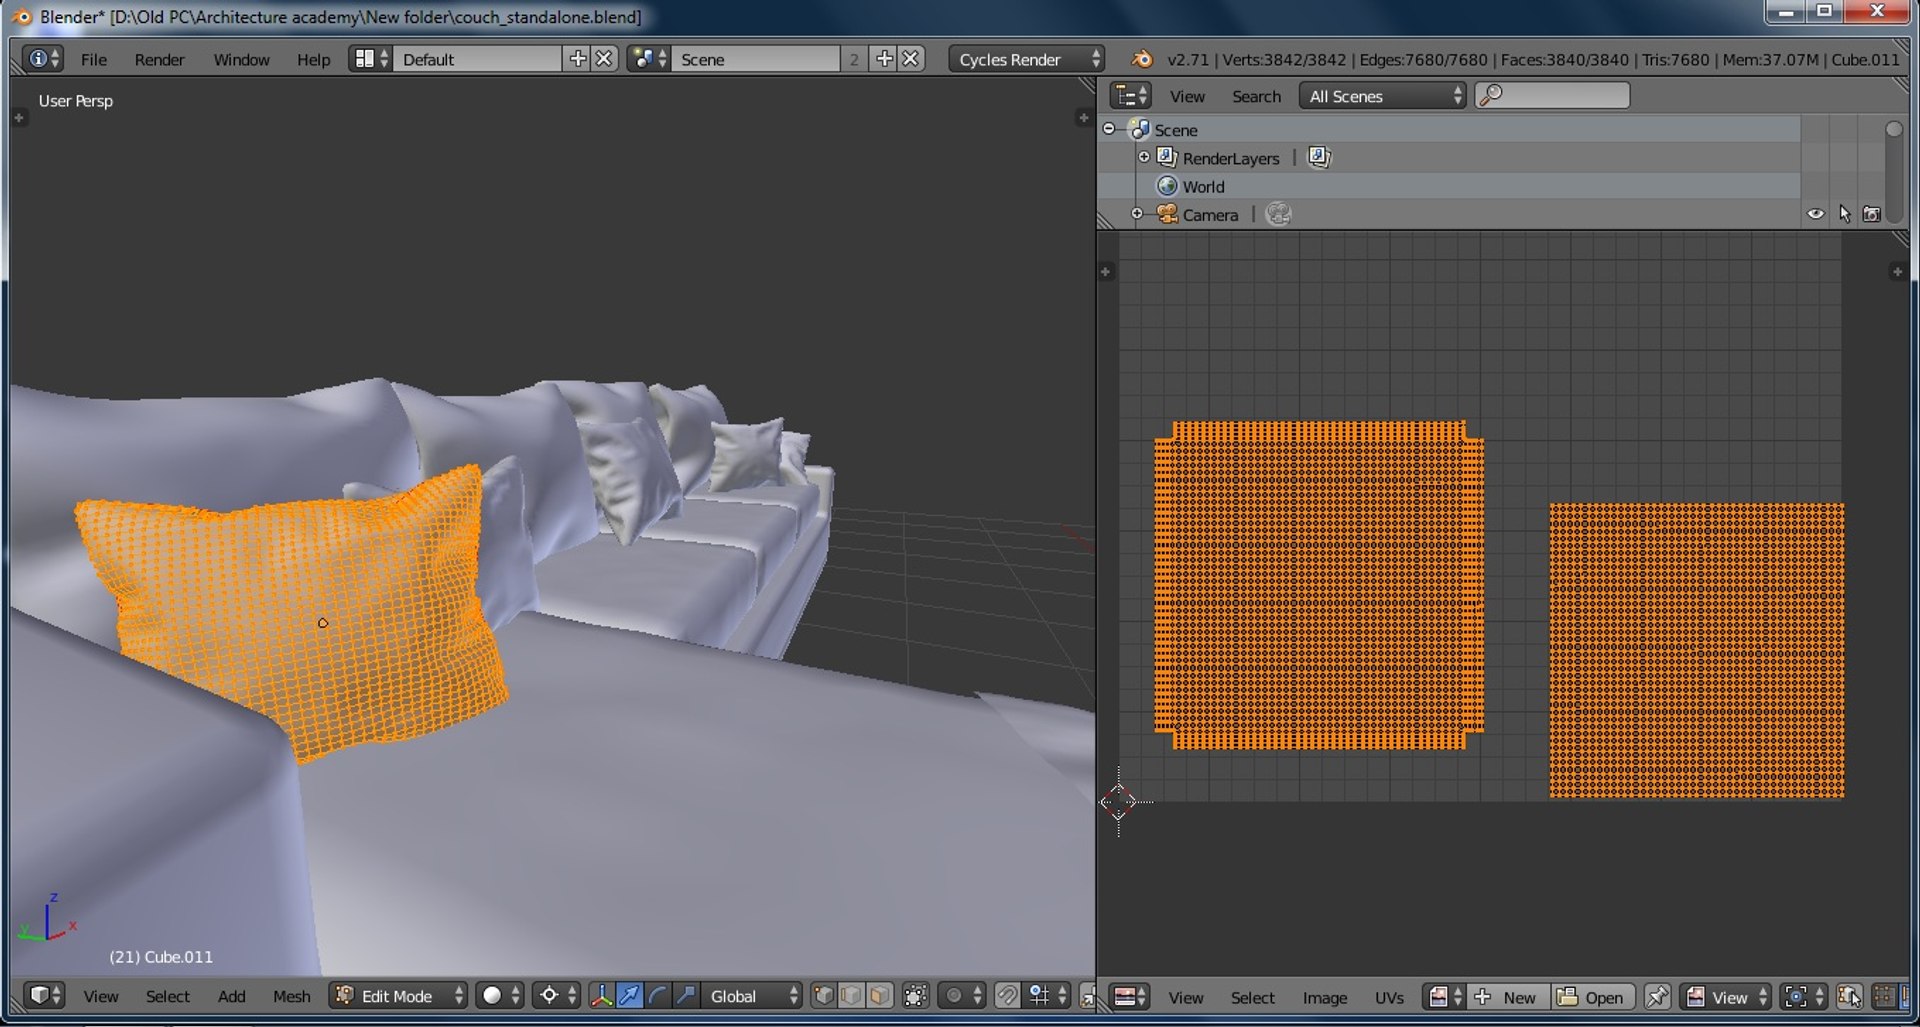Click the World globe icon in outliner

point(1167,186)
